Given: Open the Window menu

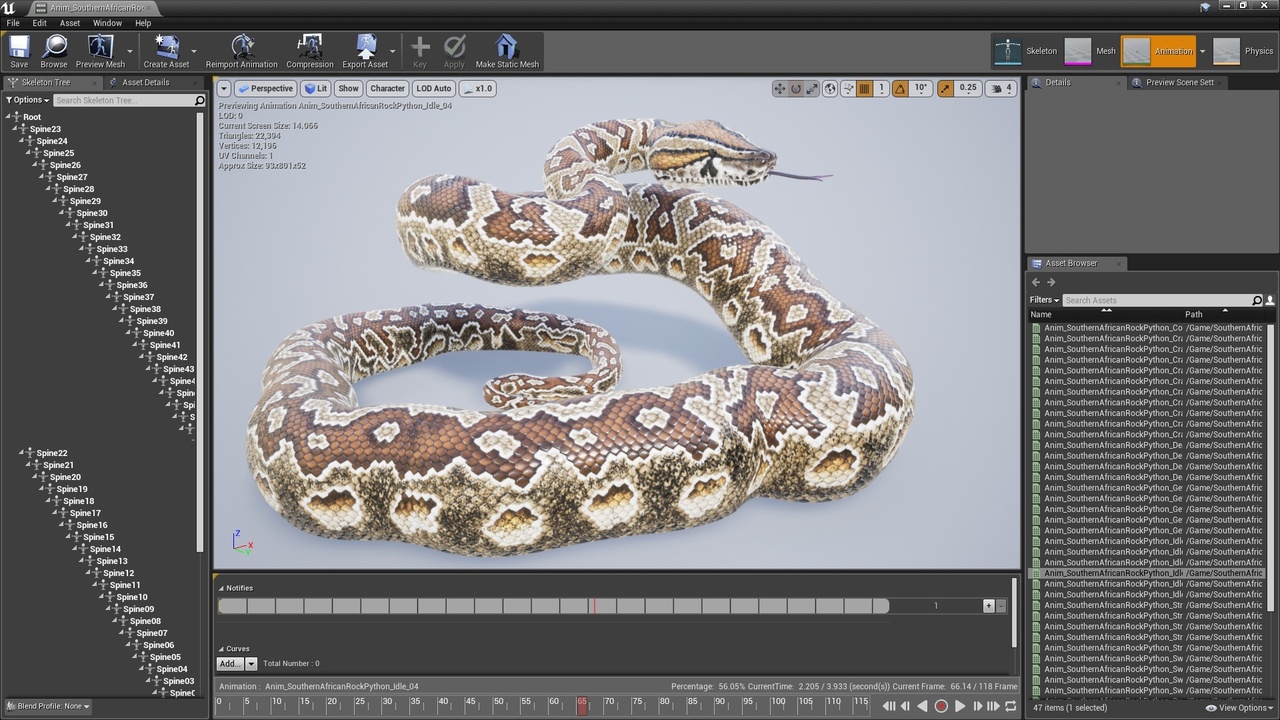Looking at the screenshot, I should (108, 23).
